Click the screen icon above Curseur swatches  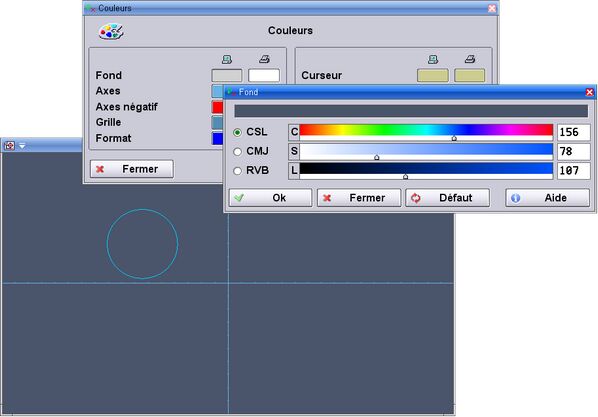tap(433, 59)
